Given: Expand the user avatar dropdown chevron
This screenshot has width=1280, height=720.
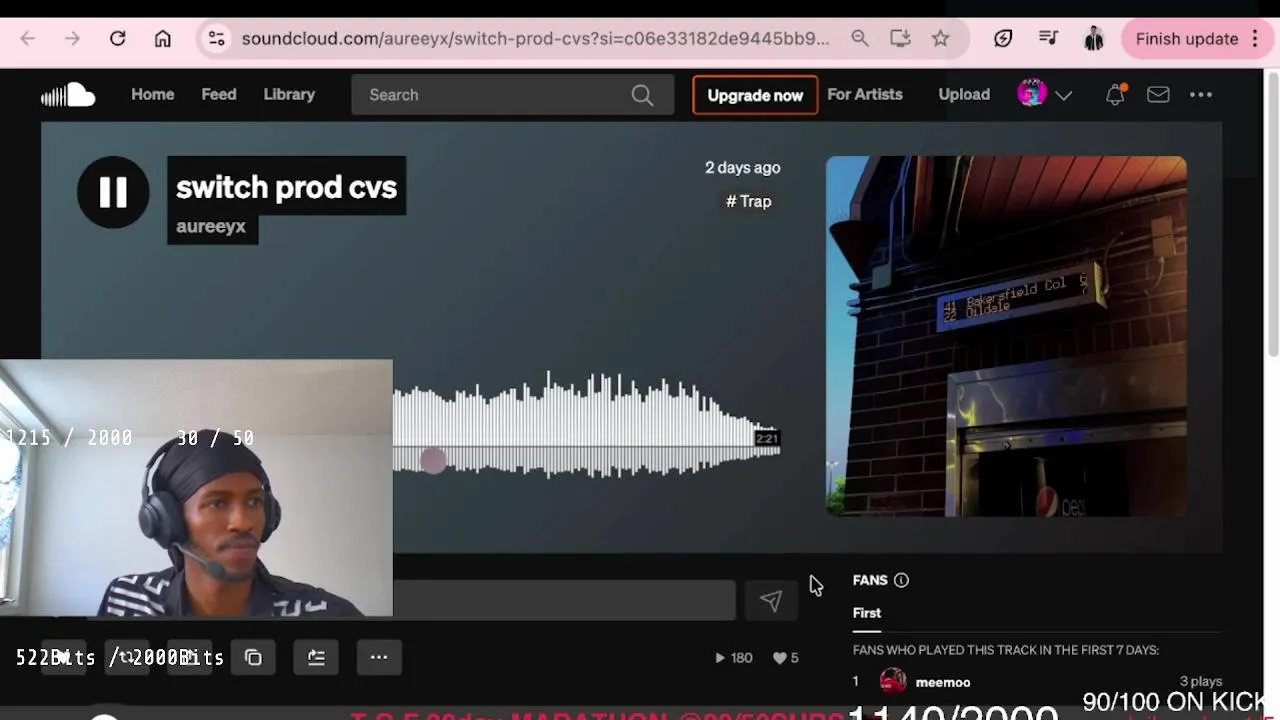Looking at the screenshot, I should [x=1064, y=95].
